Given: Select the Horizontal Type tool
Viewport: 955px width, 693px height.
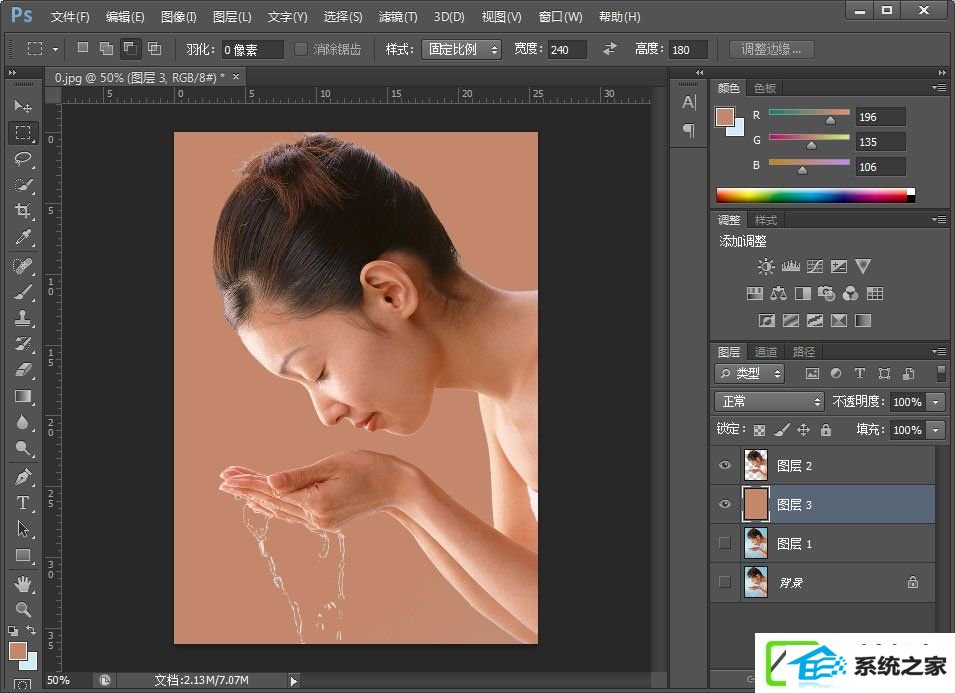Looking at the screenshot, I should pyautogui.click(x=23, y=502).
